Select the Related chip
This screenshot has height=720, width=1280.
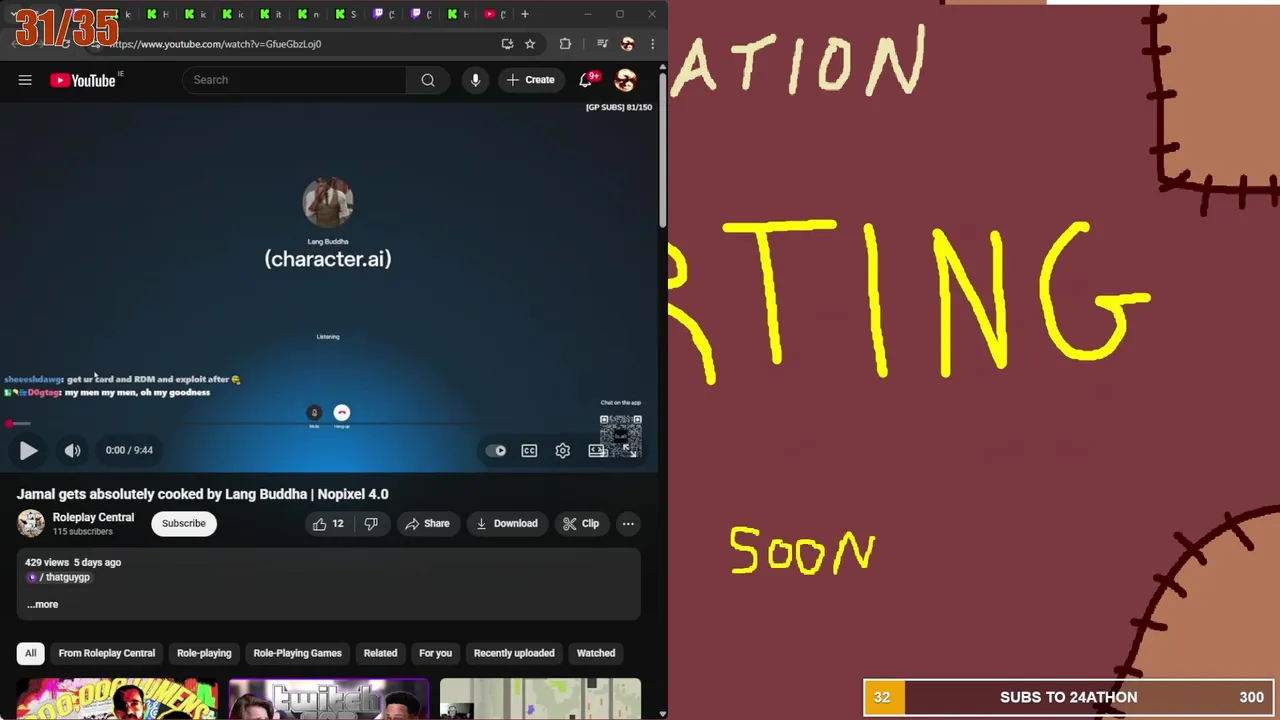tap(380, 654)
